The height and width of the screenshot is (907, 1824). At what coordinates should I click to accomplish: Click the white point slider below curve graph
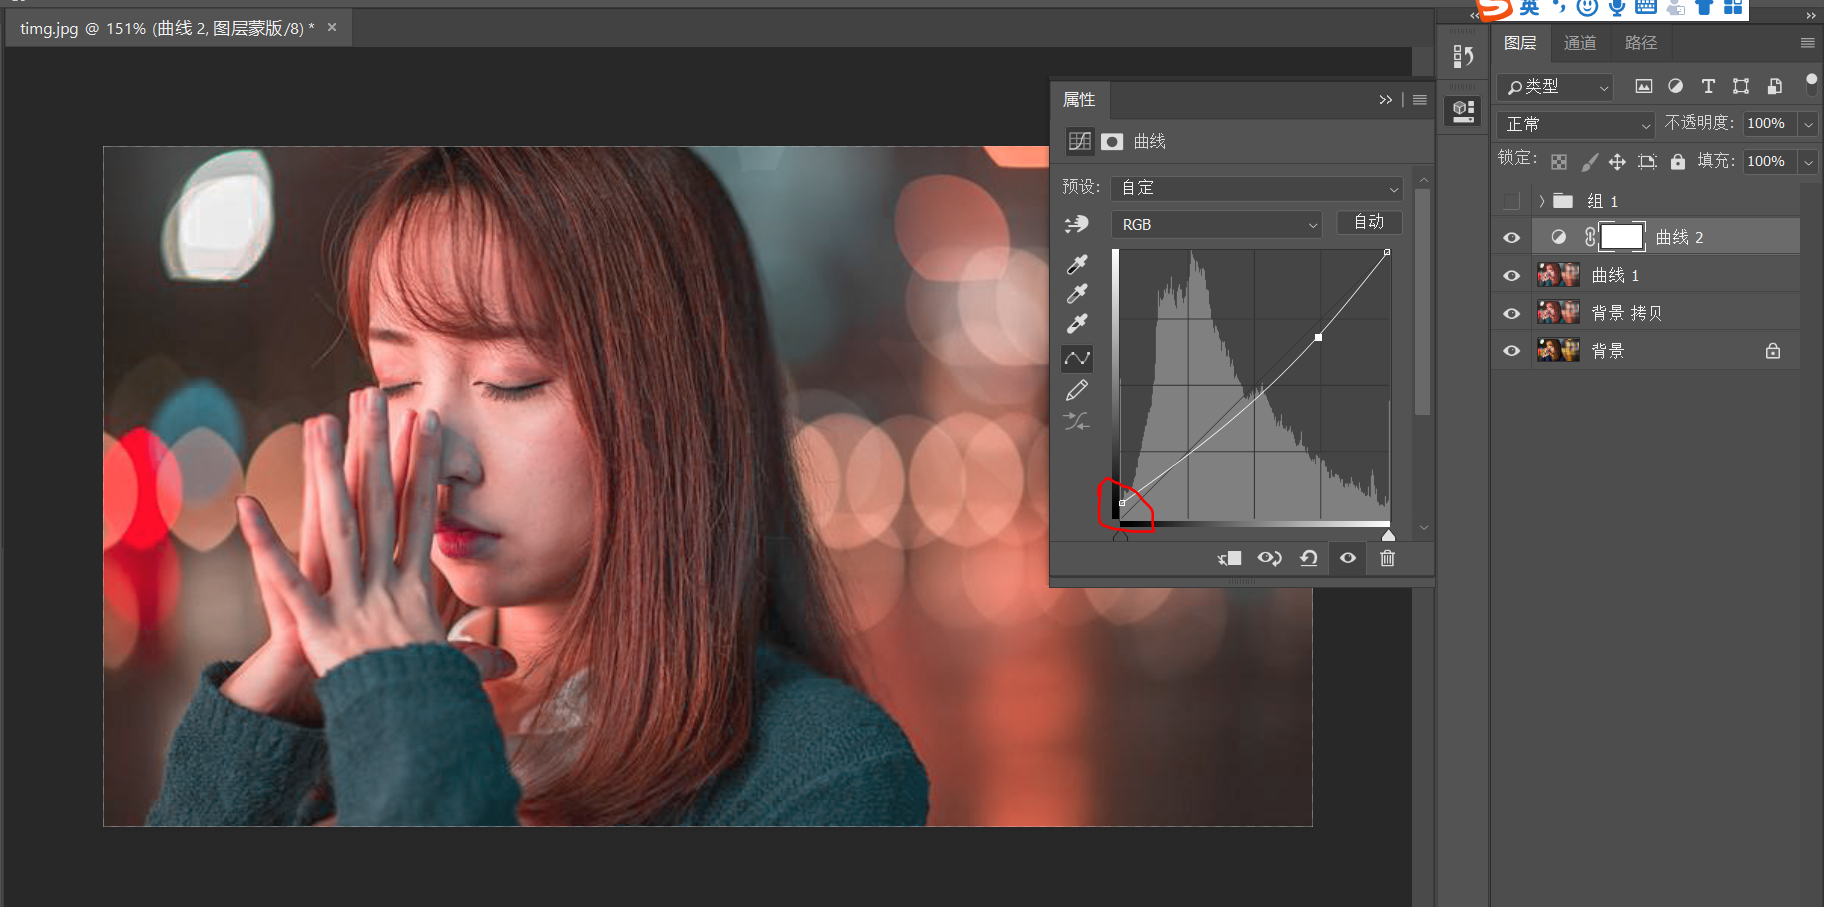[x=1388, y=536]
